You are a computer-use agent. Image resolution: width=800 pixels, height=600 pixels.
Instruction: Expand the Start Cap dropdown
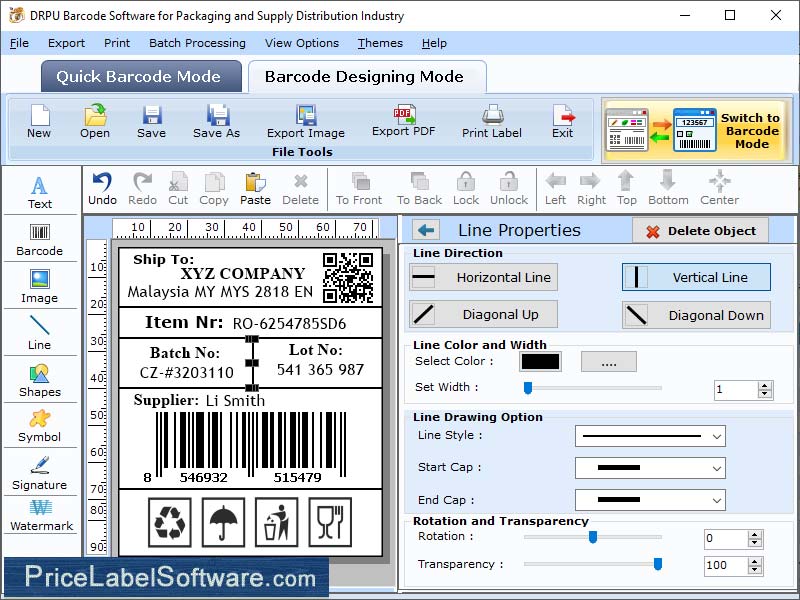pyautogui.click(x=650, y=468)
